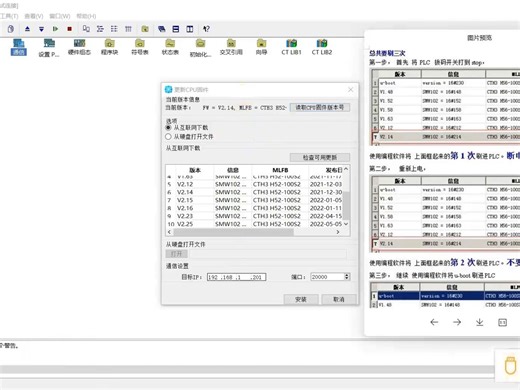The width and height of the screenshot is (520, 390).
Task: Click the yellow folder toolbar icon
Action: pos(145,29)
